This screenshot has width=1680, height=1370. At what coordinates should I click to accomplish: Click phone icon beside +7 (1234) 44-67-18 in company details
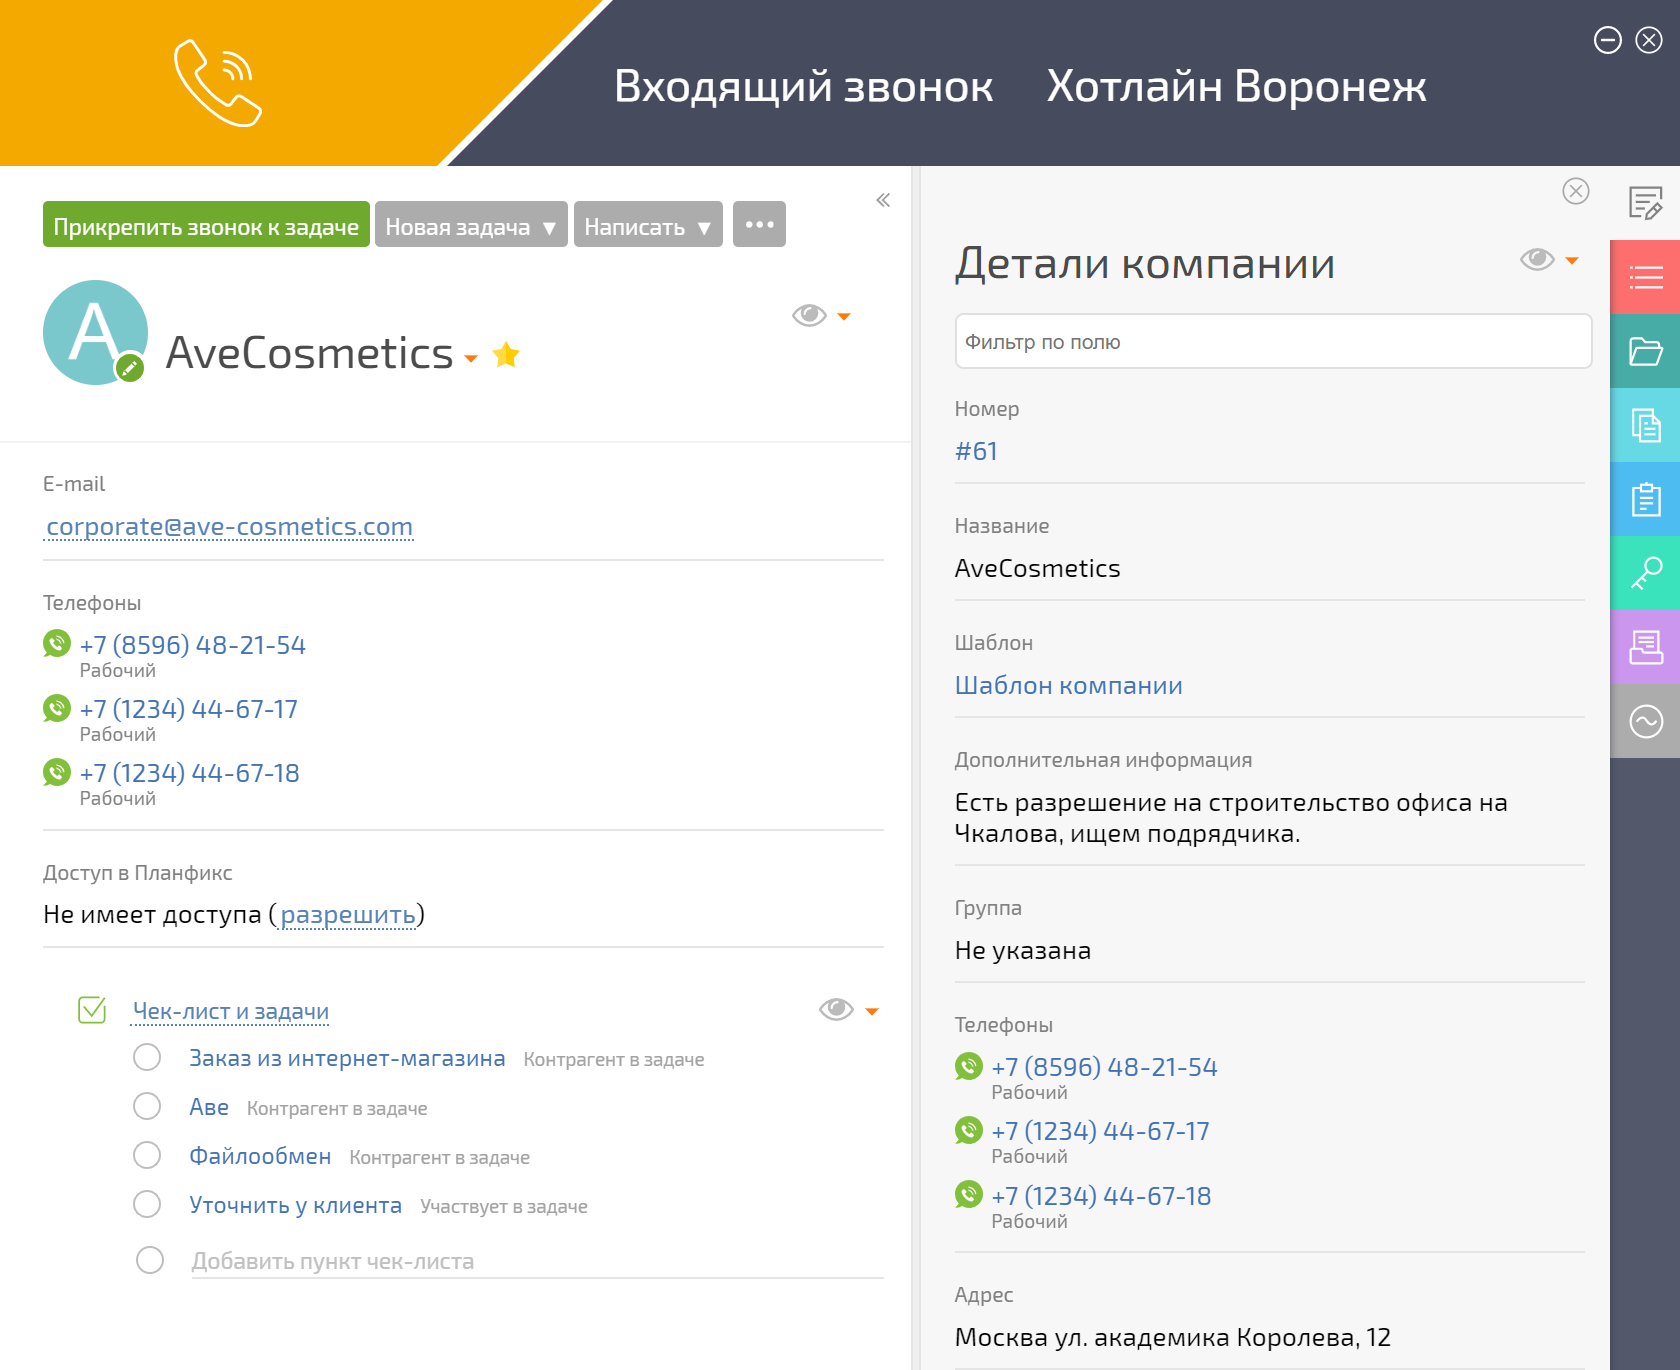[x=969, y=1194]
